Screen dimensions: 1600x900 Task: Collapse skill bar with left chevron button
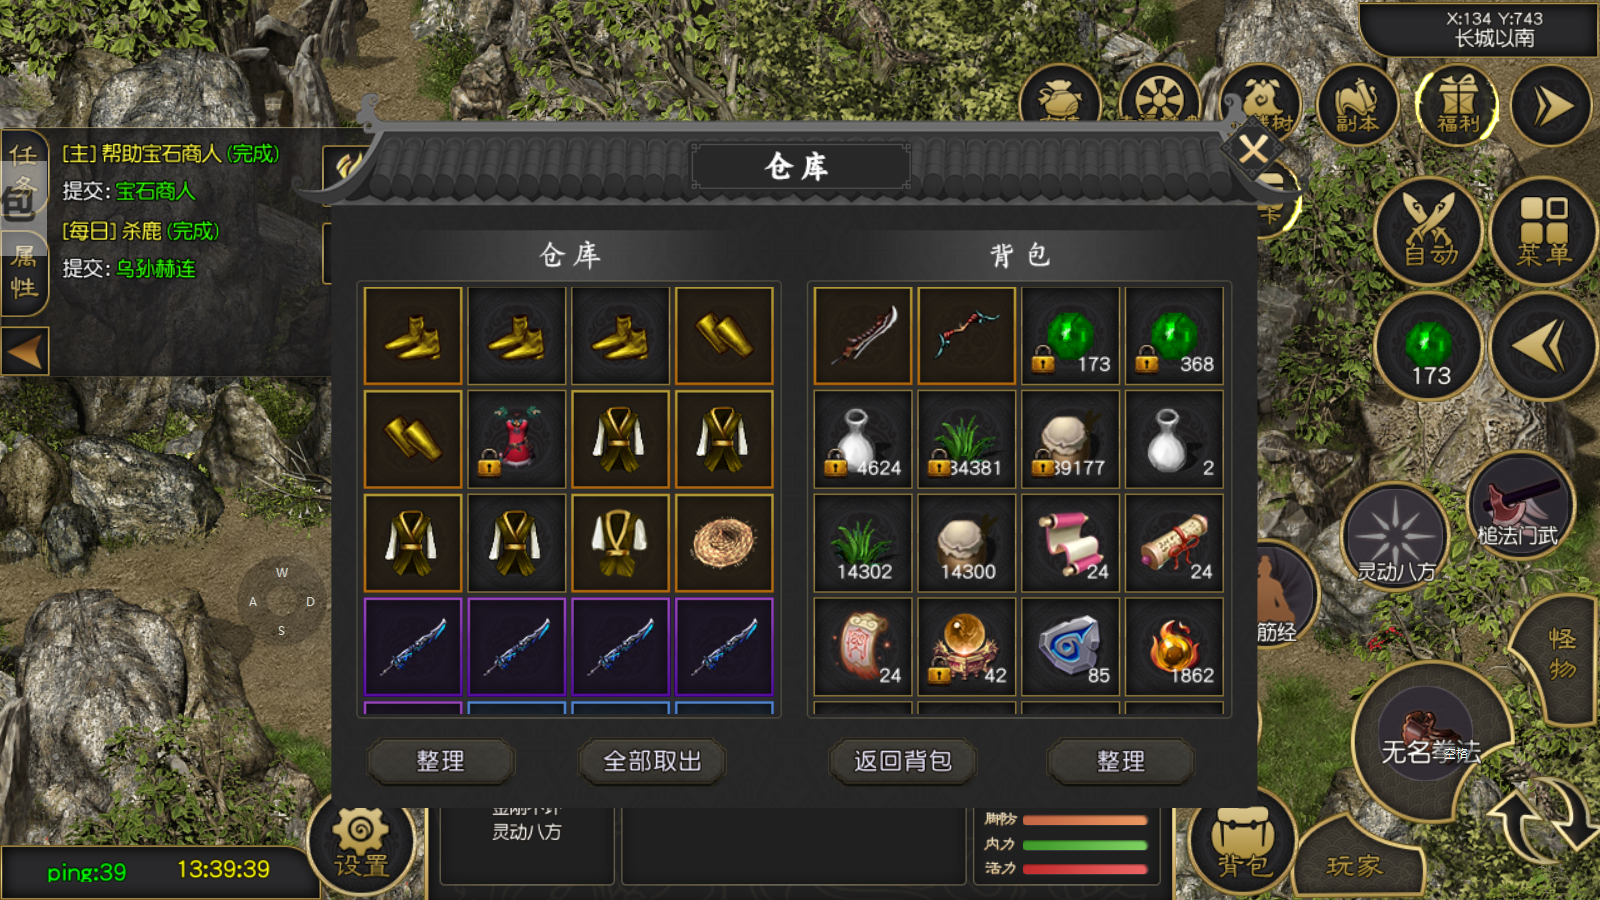[x=1543, y=347]
